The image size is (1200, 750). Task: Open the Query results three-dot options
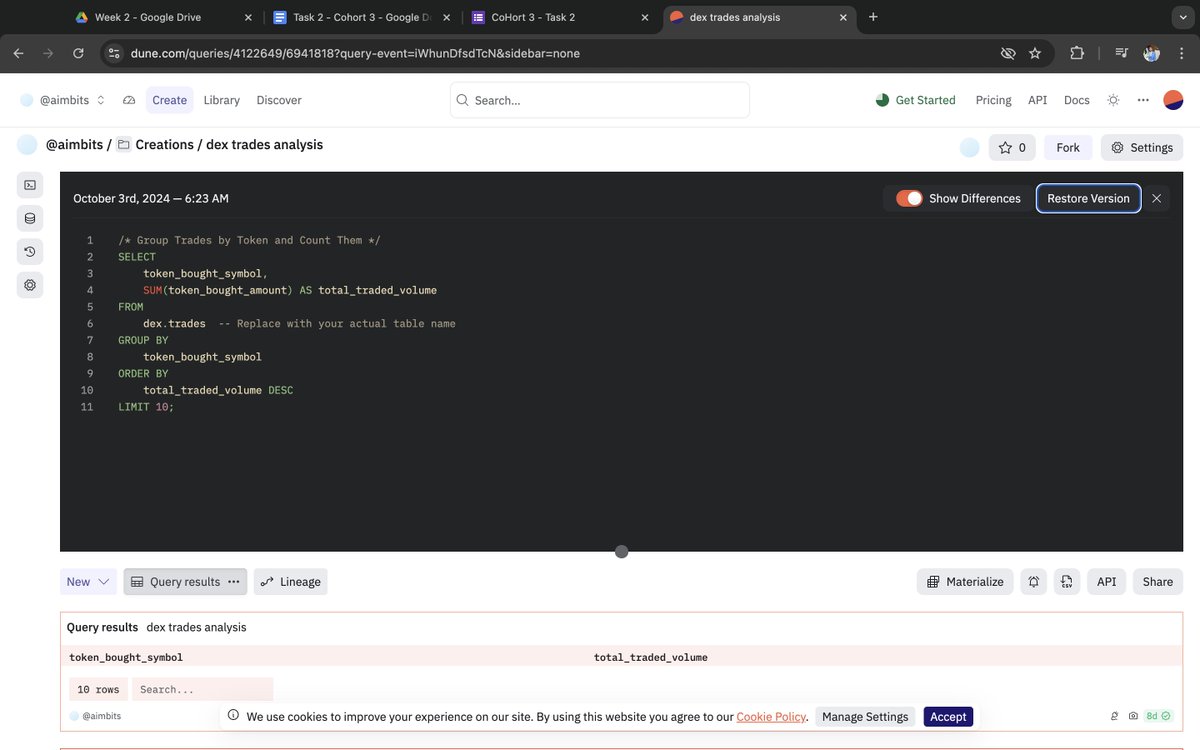coord(233,582)
